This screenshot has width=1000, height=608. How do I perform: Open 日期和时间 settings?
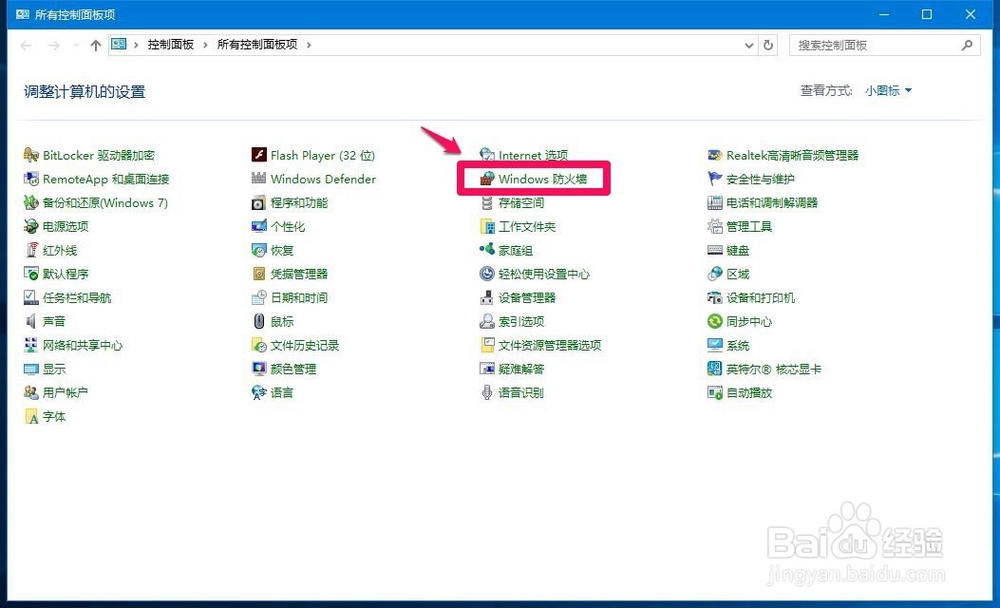coord(297,297)
